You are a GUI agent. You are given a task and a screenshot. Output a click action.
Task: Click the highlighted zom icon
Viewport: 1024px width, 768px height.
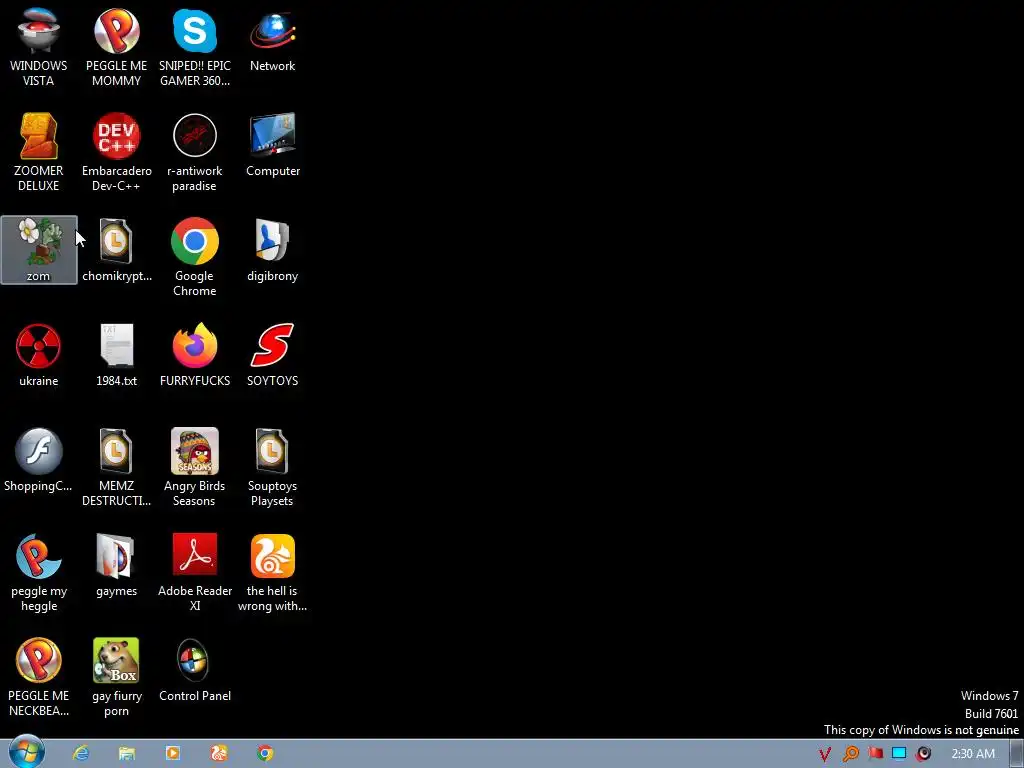[x=39, y=250]
